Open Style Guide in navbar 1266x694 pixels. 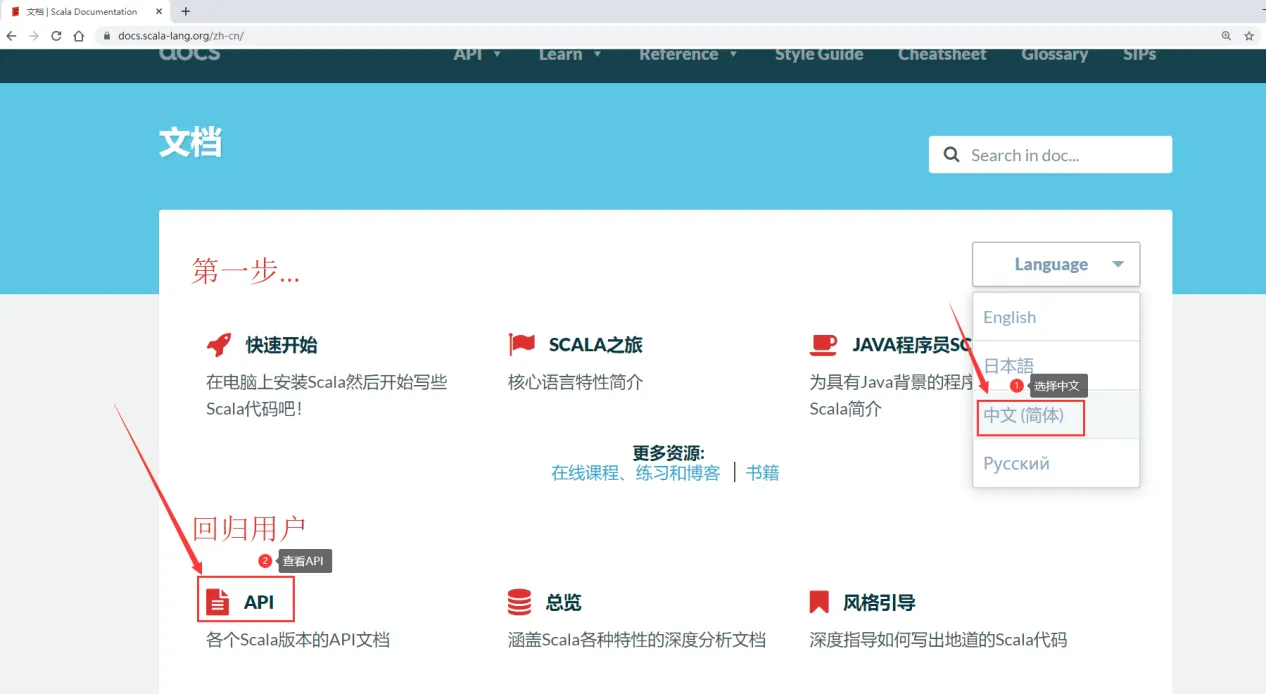point(819,54)
